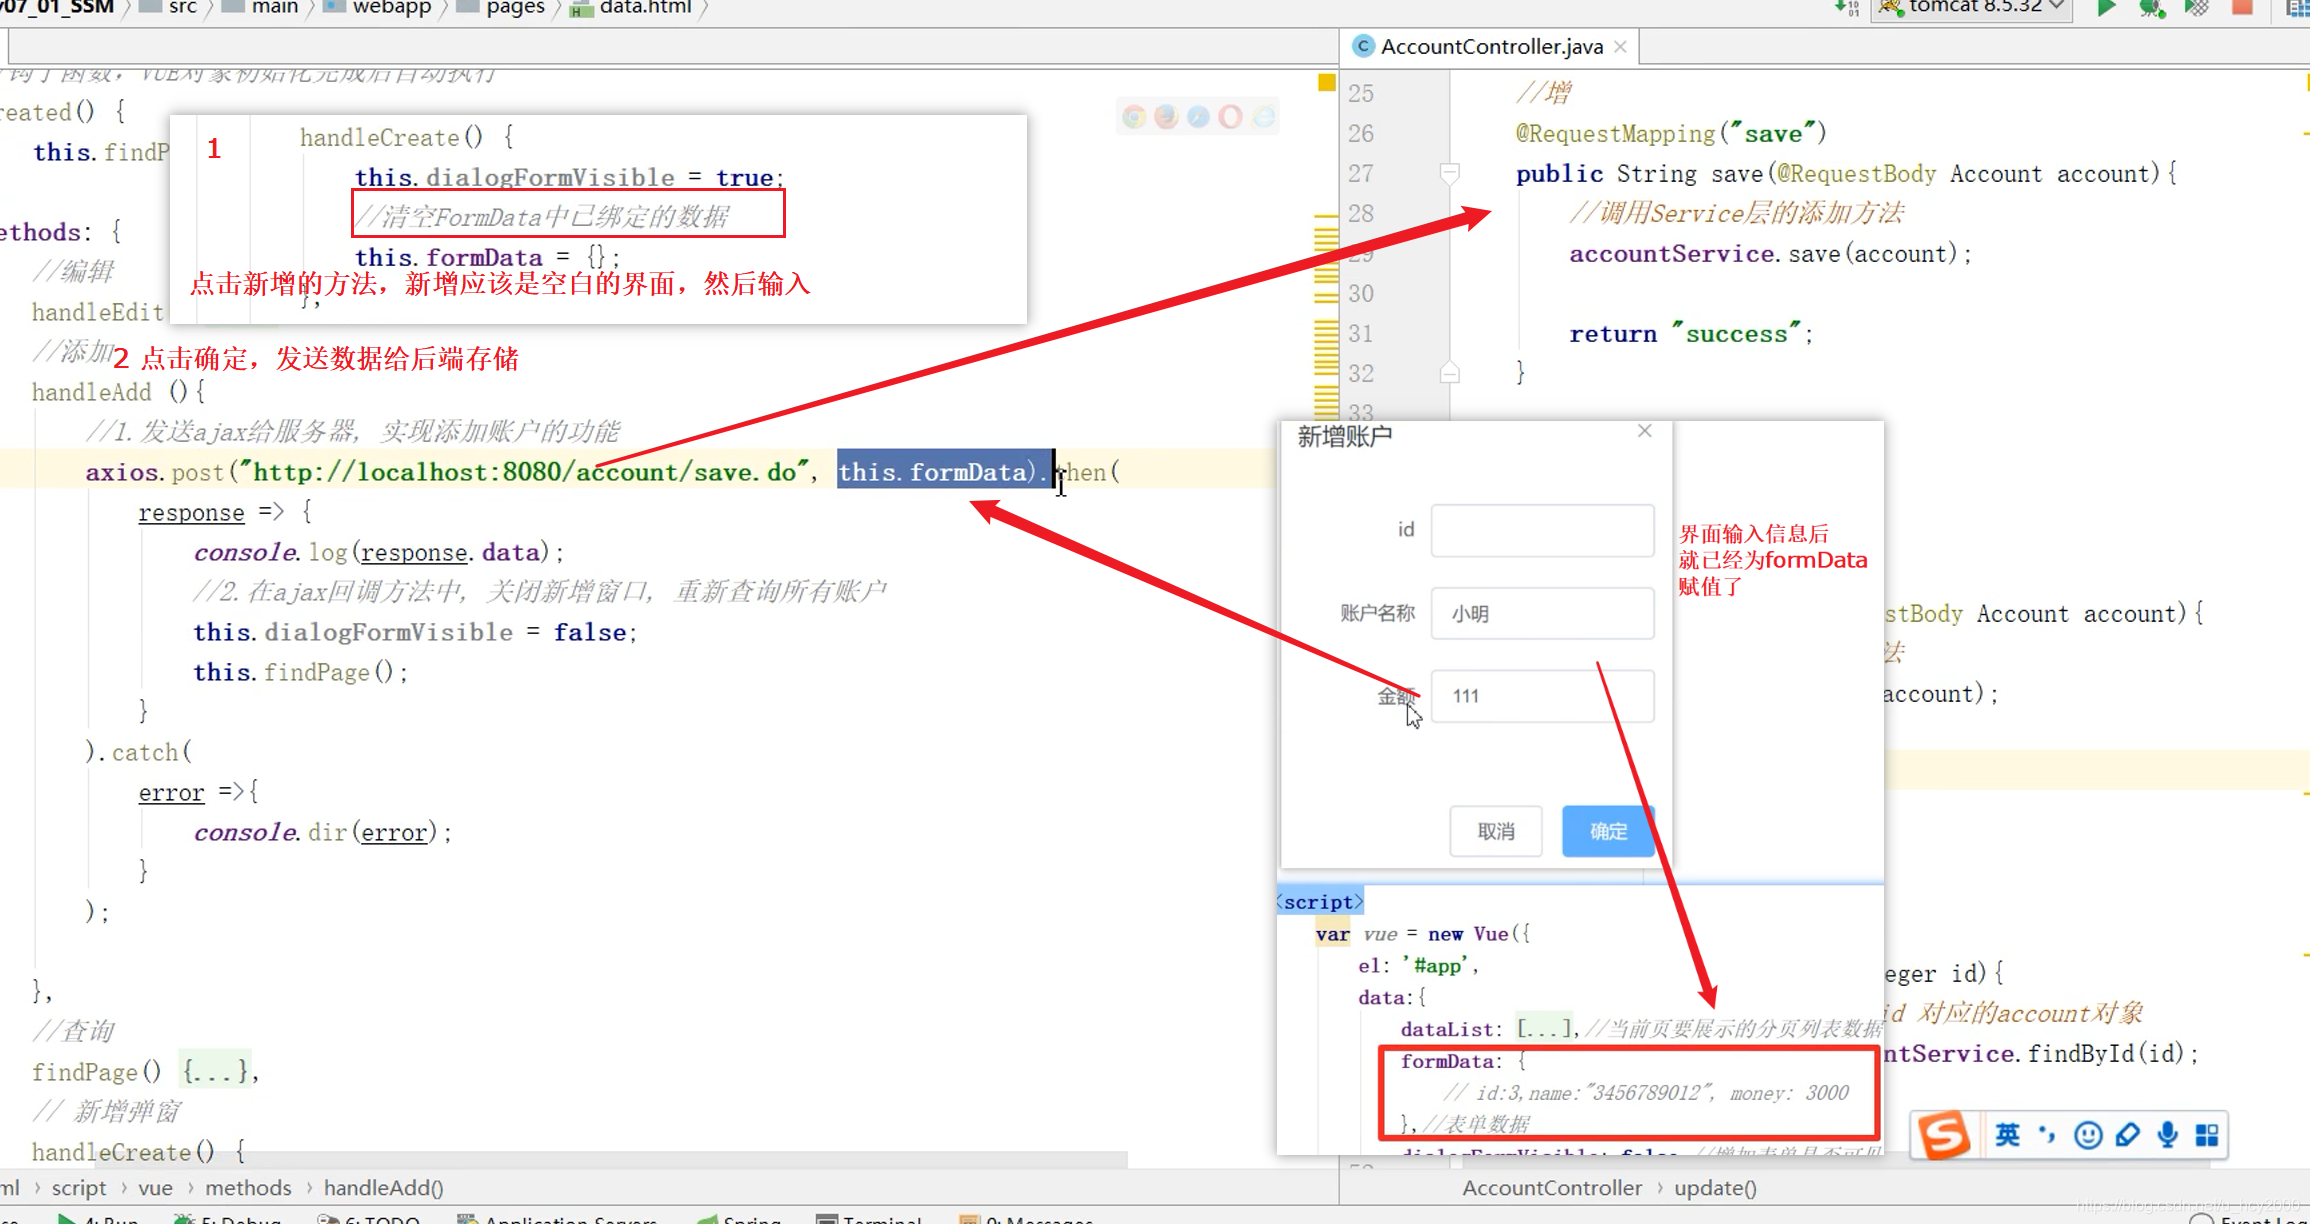Click the this.findPage() call in response handler
2310x1224 pixels.
pyautogui.click(x=300, y=672)
